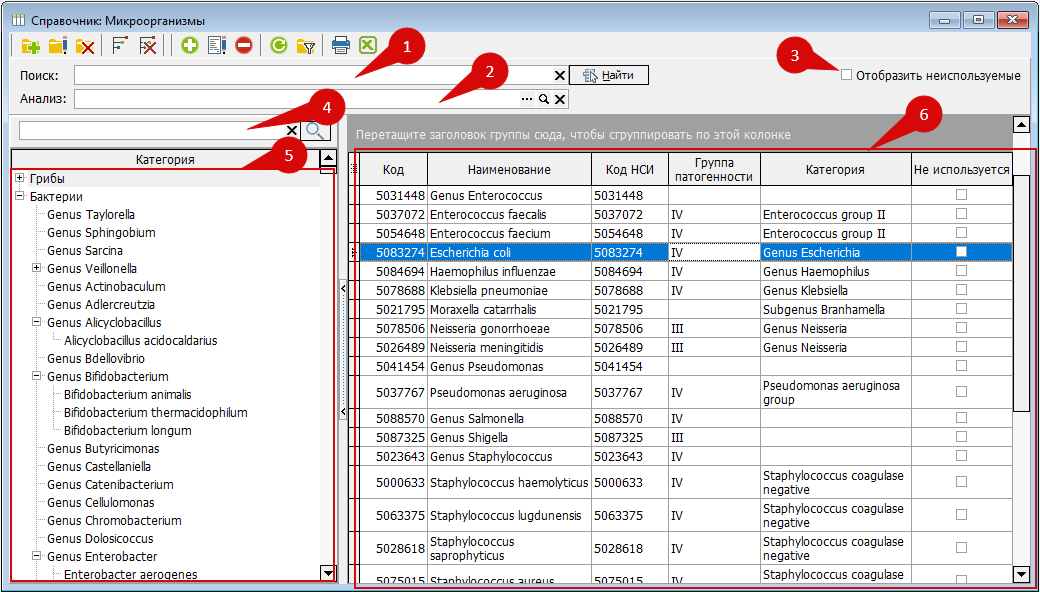Viewport: 1040px width, 592px height.
Task: Click the table scroll down arrow
Action: [1021, 573]
